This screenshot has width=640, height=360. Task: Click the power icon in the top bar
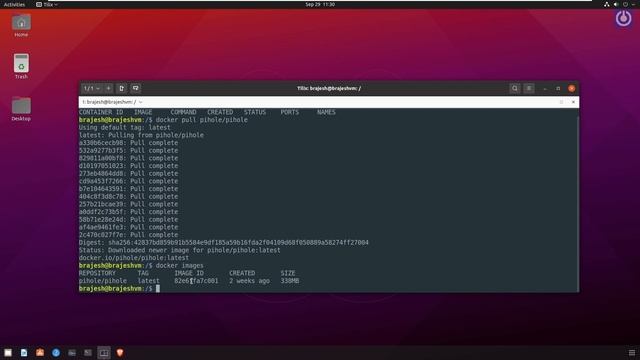[625, 4]
